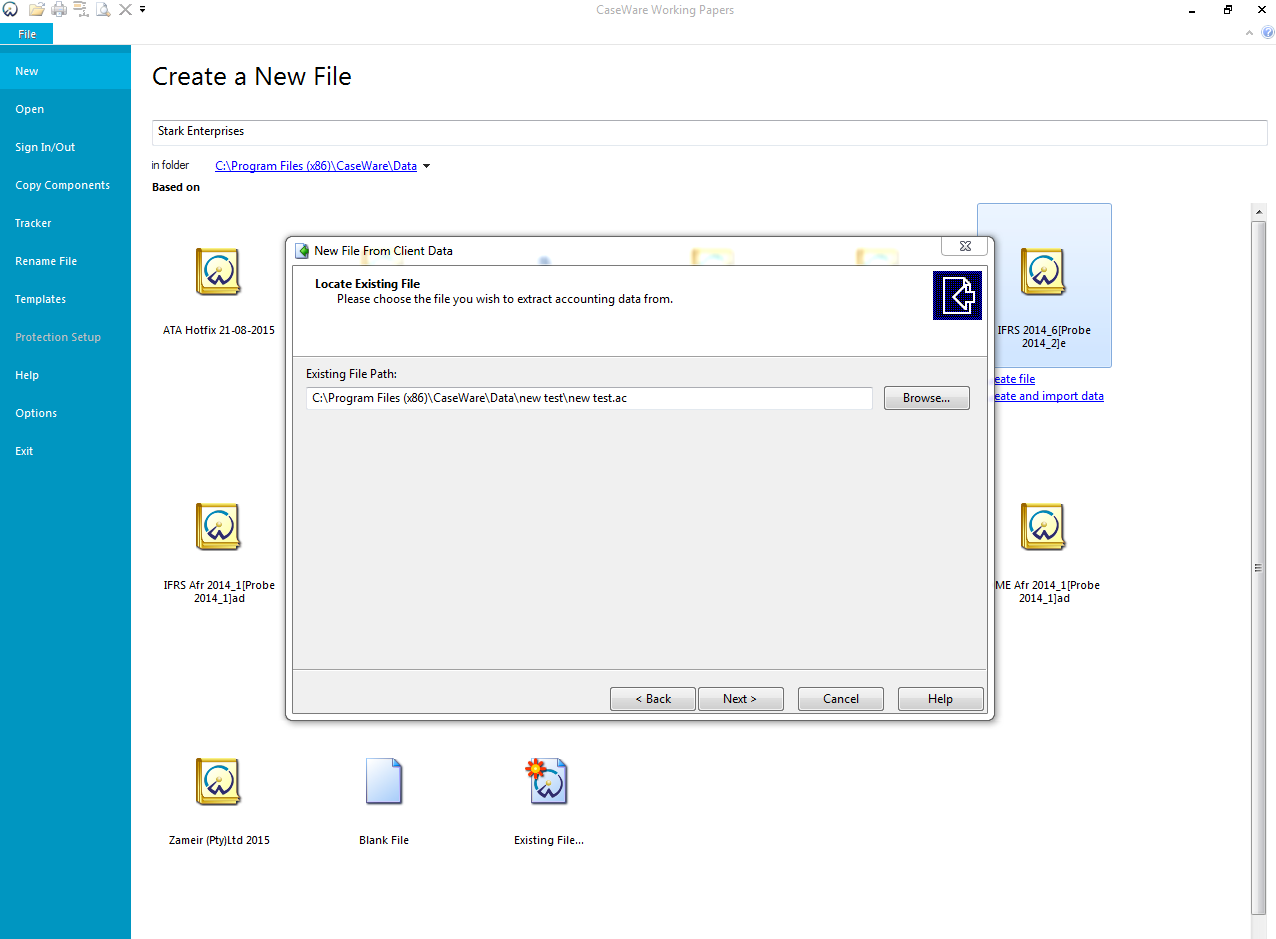Screen dimensions: 1276x939
Task: Click the Browse... button
Action: pyautogui.click(x=927, y=398)
